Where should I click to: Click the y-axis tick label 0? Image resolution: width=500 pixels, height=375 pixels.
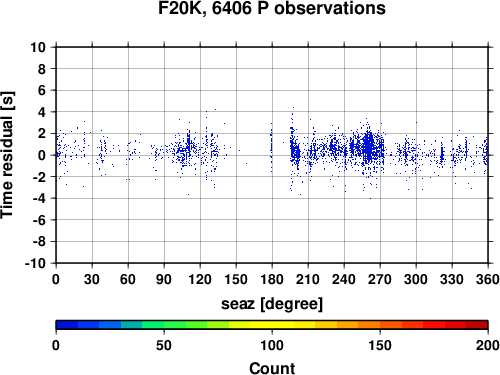(41, 155)
